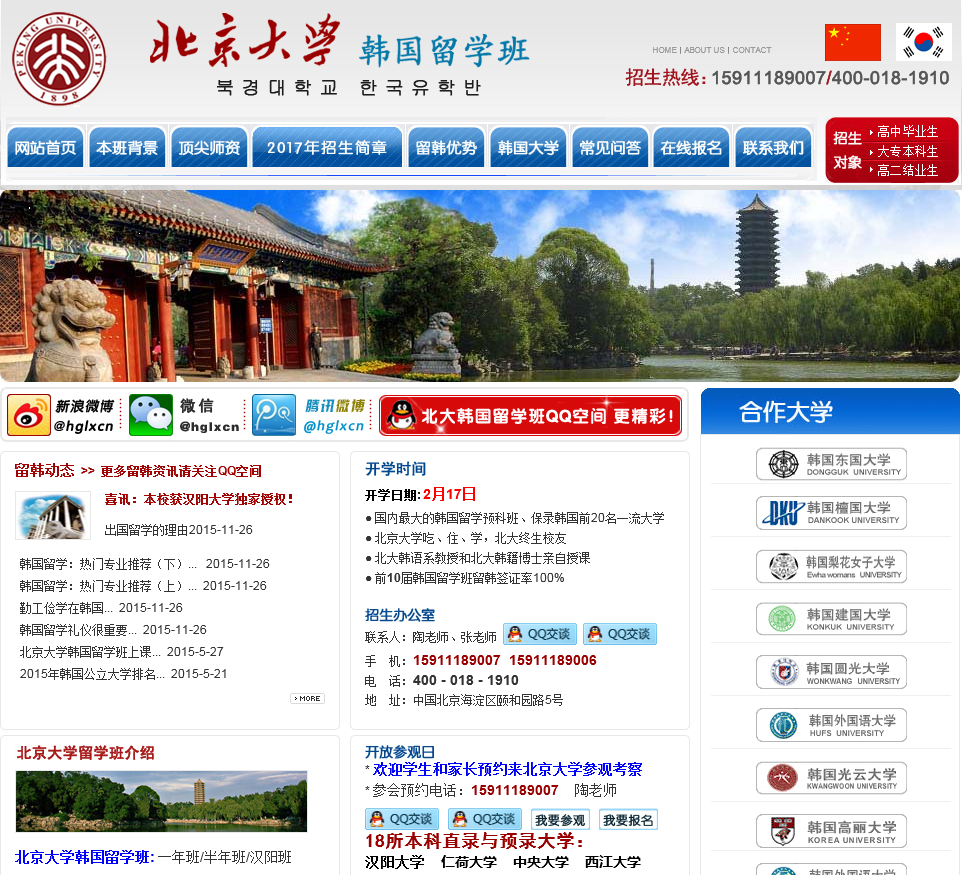The height and width of the screenshot is (875, 962).
Task: Open 在线报名 navigation tab
Action: [691, 147]
